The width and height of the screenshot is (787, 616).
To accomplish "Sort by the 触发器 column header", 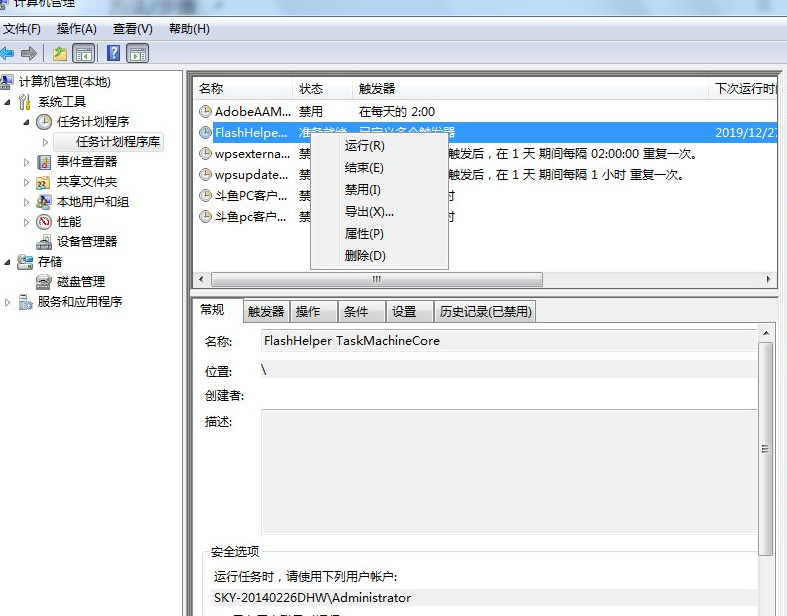I will (531, 89).
